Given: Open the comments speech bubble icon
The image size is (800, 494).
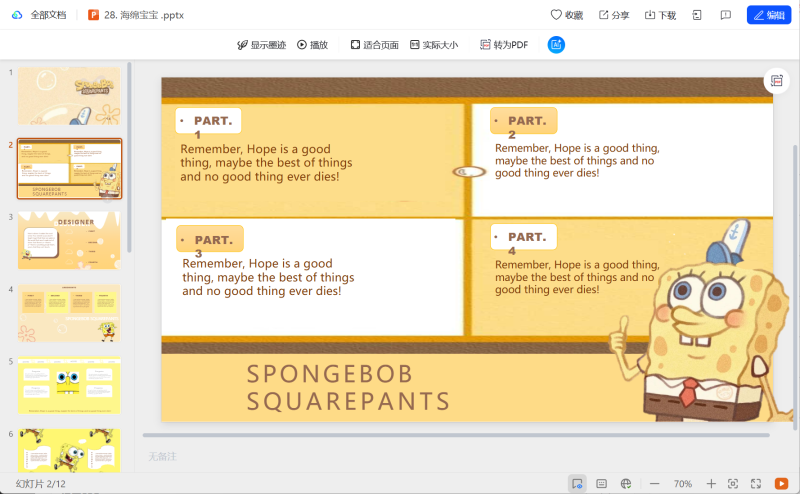Looking at the screenshot, I should point(726,15).
